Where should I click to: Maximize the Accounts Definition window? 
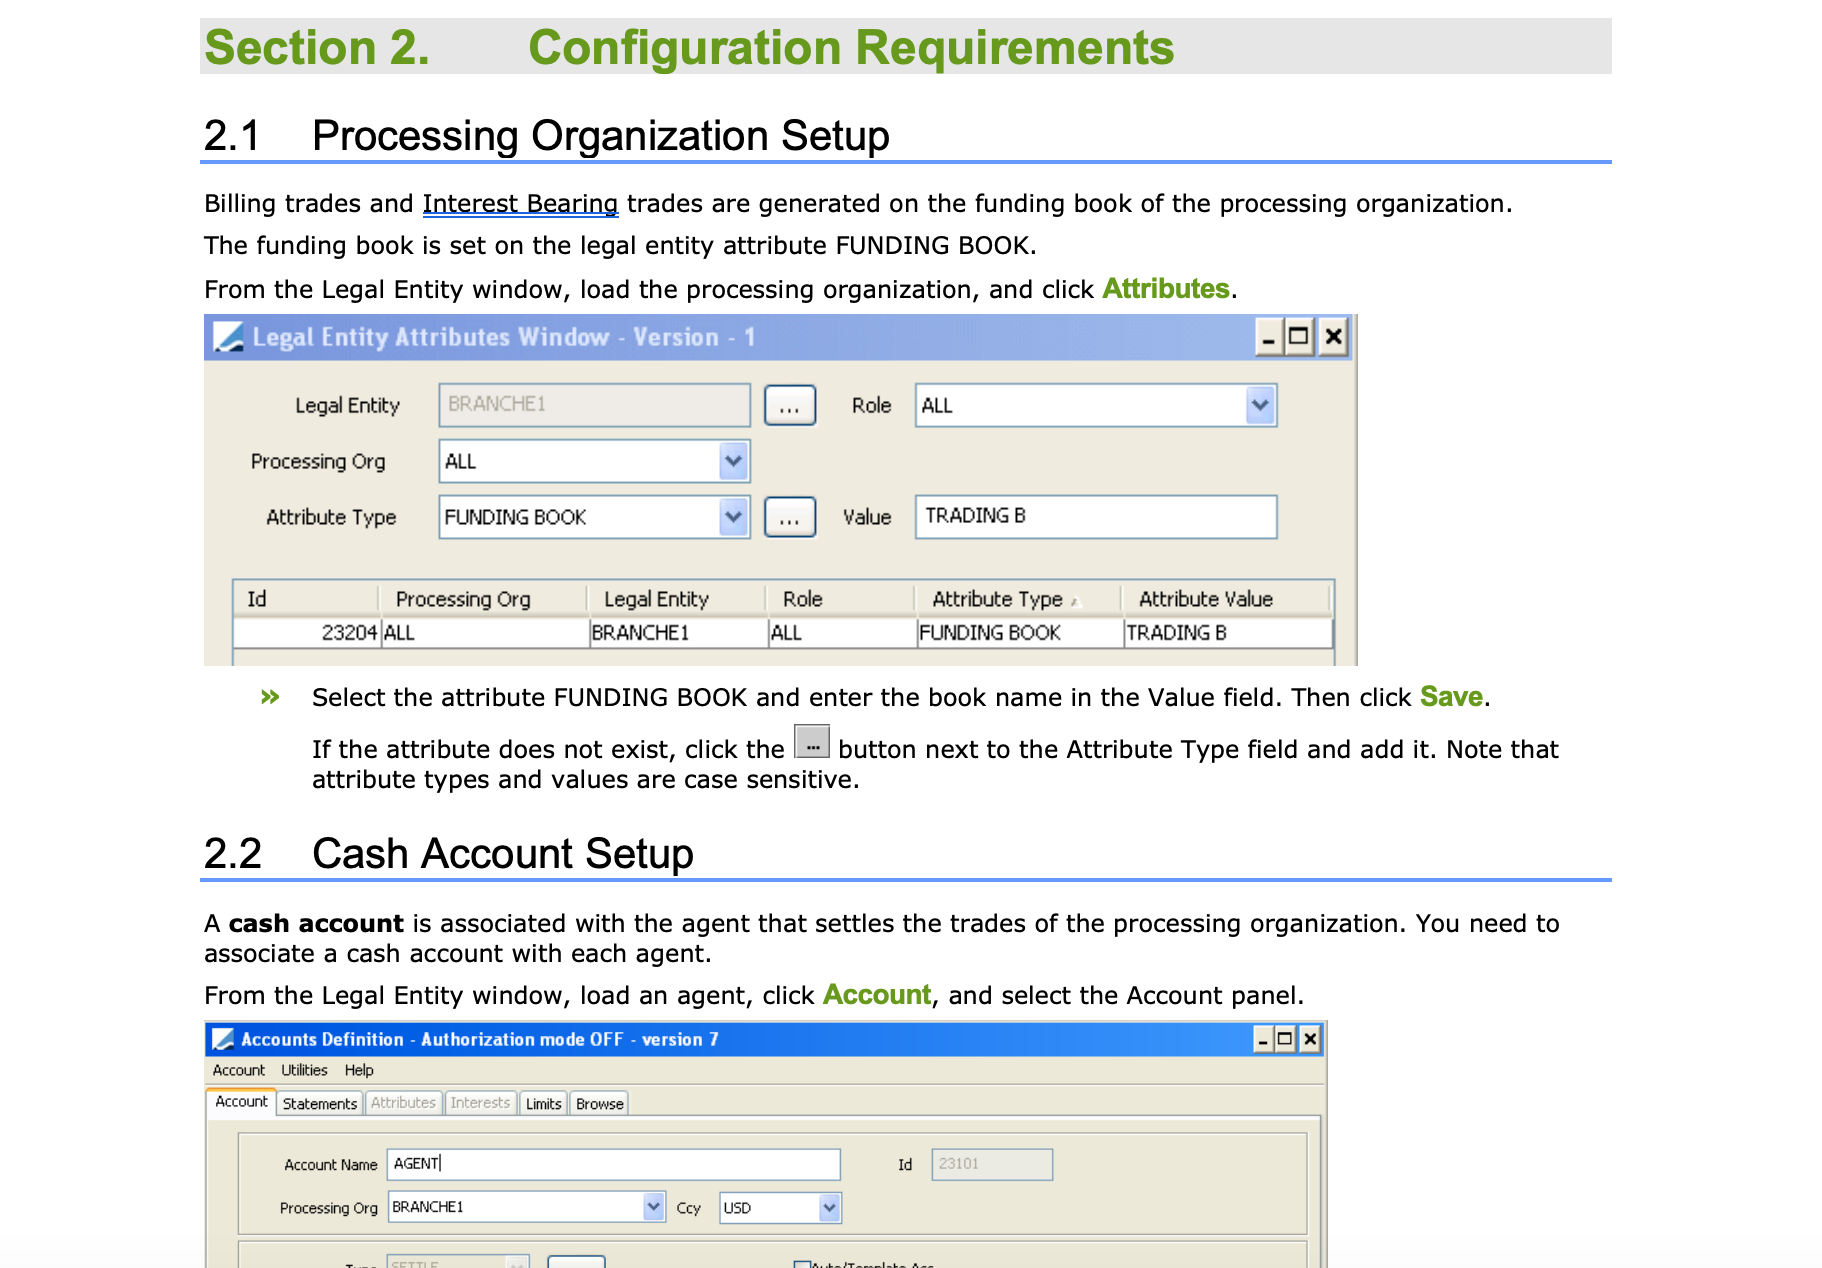coord(1285,1039)
